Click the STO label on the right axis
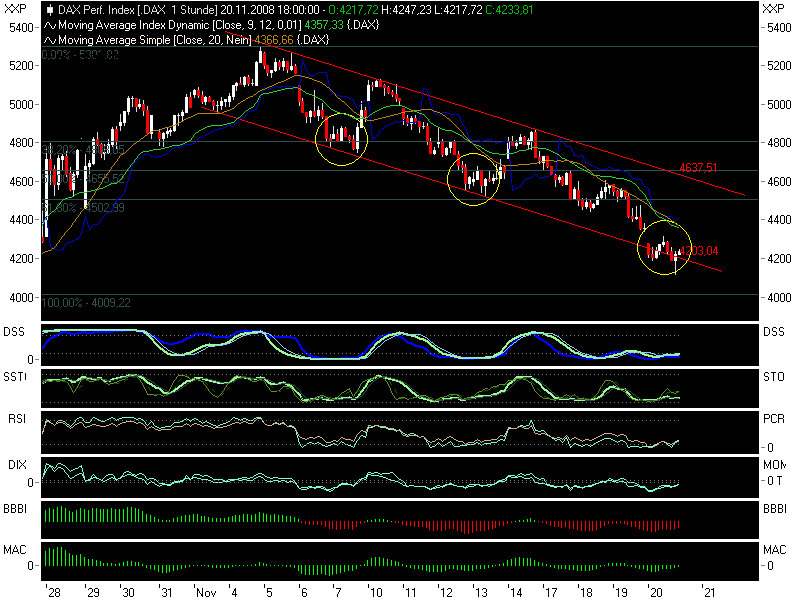The height and width of the screenshot is (600, 800). coord(773,376)
